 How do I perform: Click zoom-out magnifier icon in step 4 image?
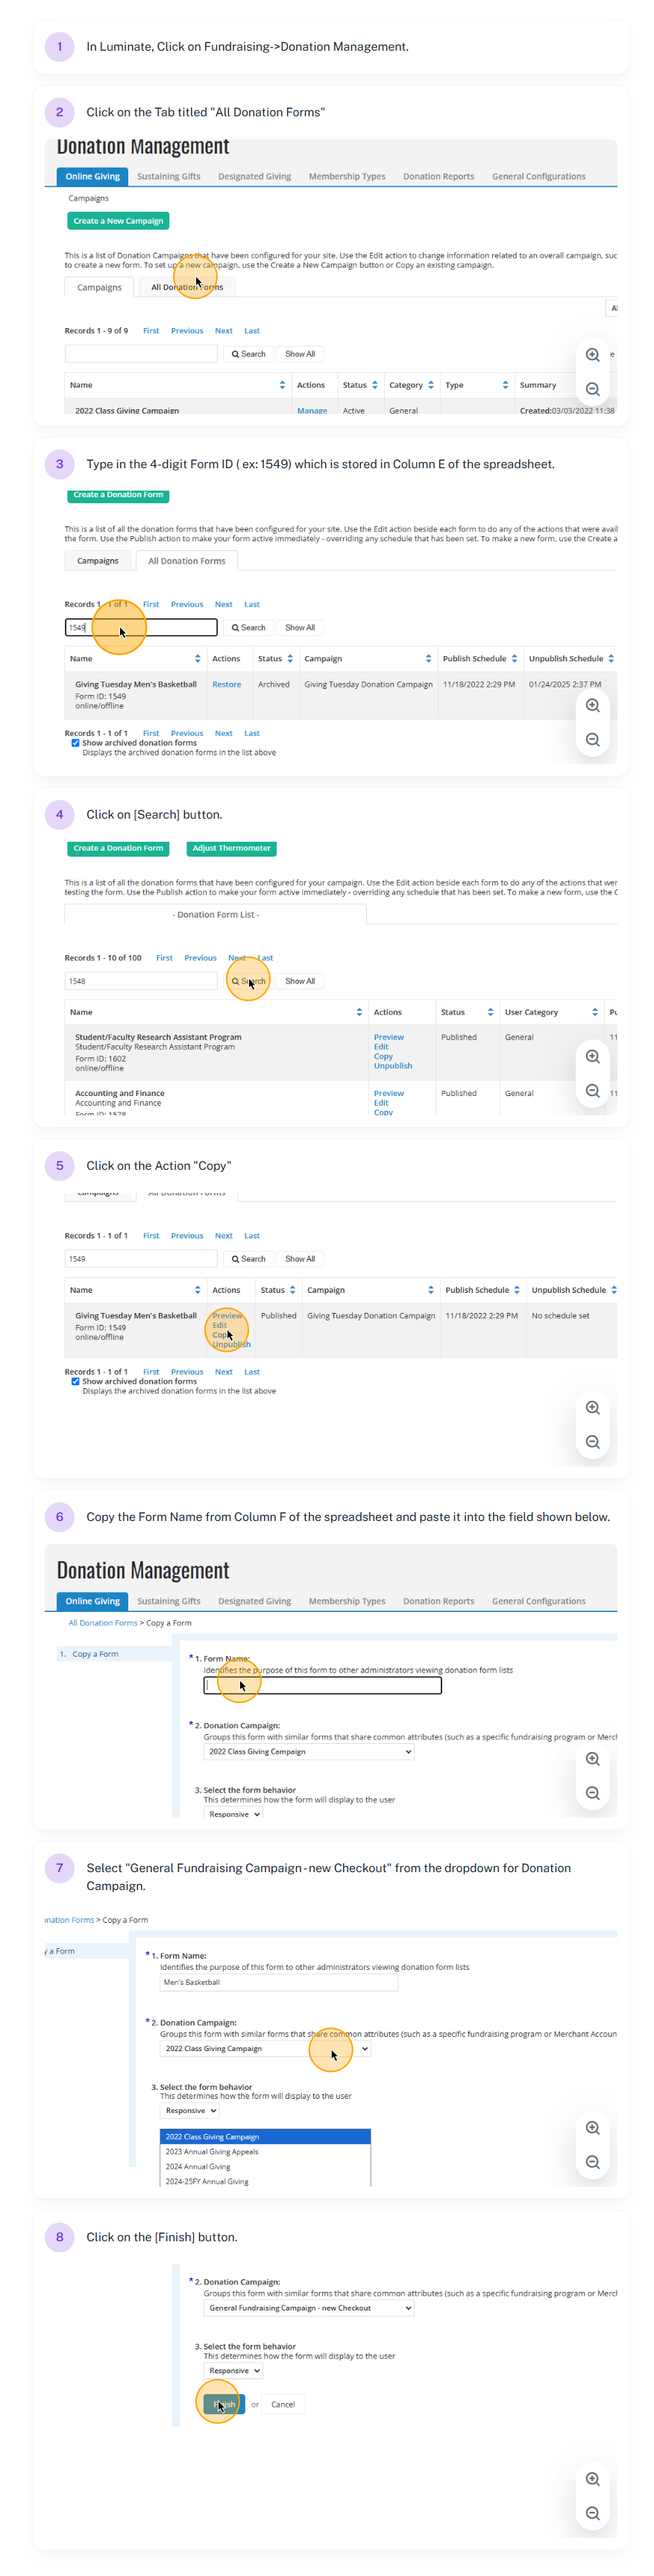tap(592, 1091)
